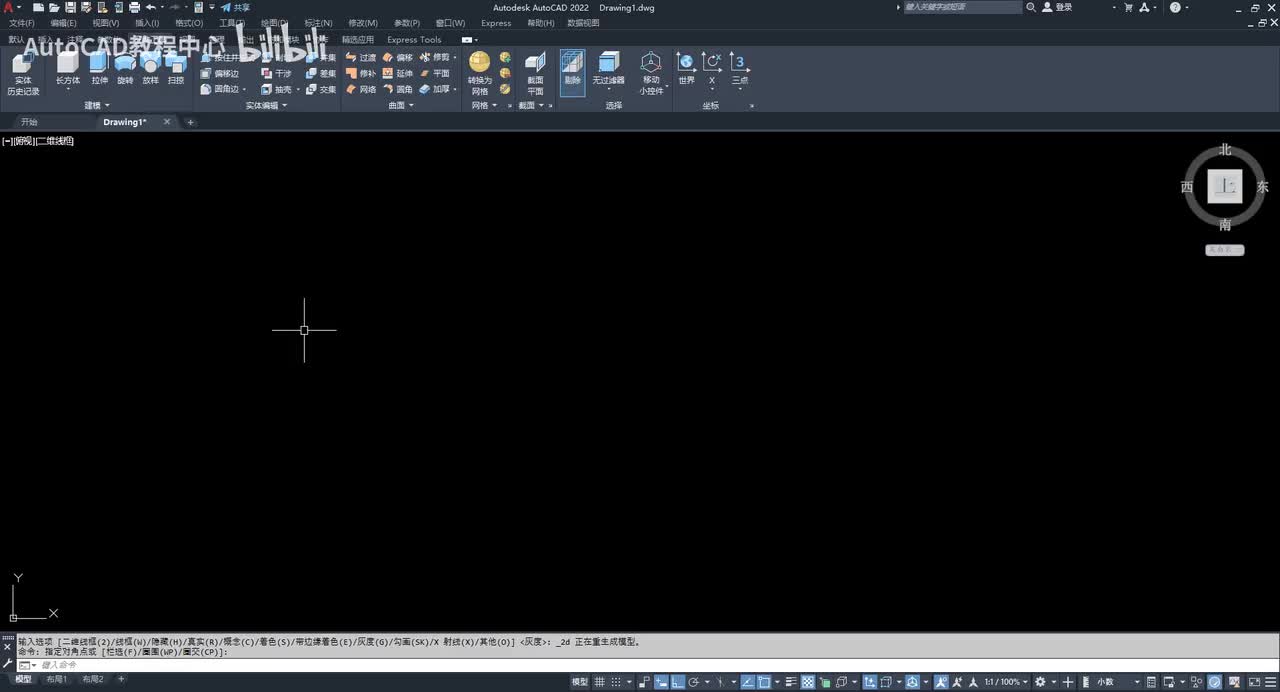
Task: Open the Express menu
Action: point(496,23)
